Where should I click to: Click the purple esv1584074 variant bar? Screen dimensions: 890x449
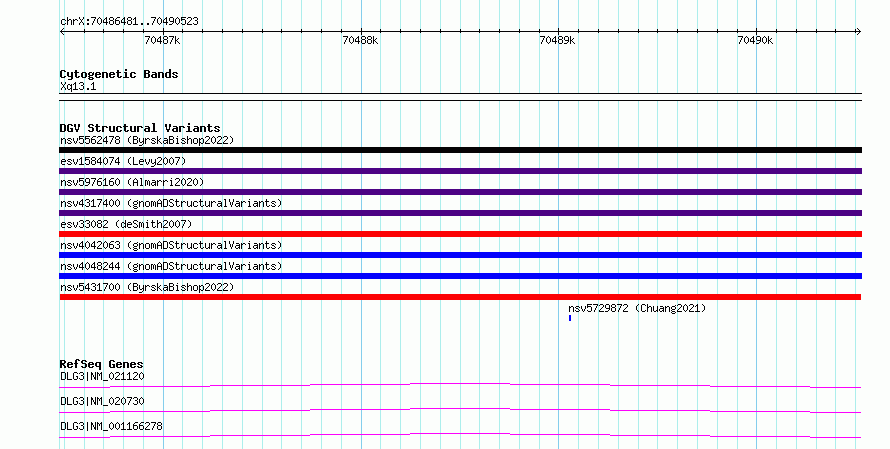tap(460, 171)
